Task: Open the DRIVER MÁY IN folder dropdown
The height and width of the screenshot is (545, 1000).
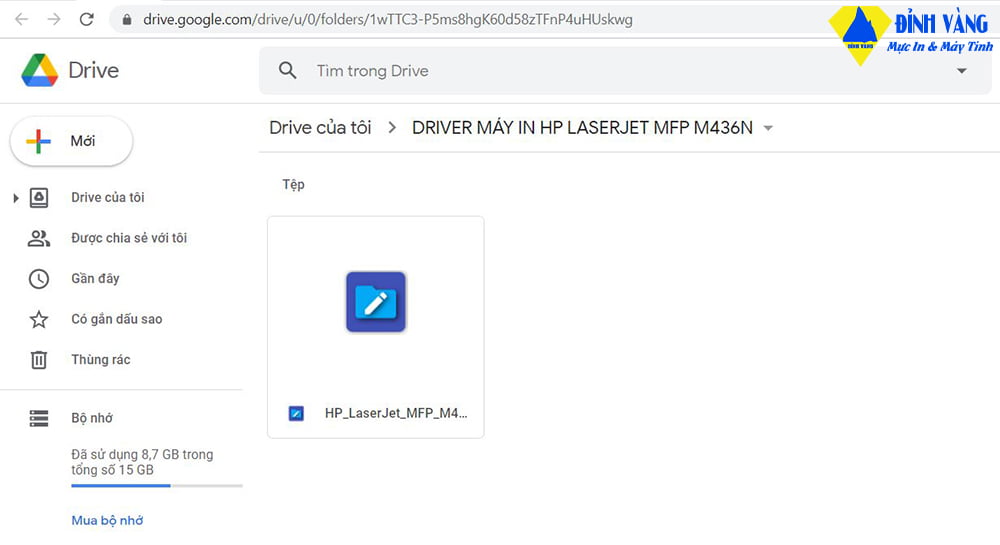Action: (x=768, y=128)
